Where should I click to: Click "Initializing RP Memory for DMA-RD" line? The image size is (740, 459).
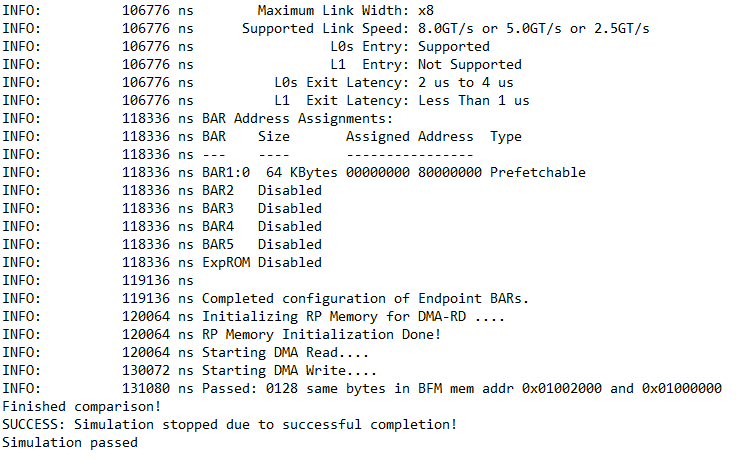tap(354, 316)
